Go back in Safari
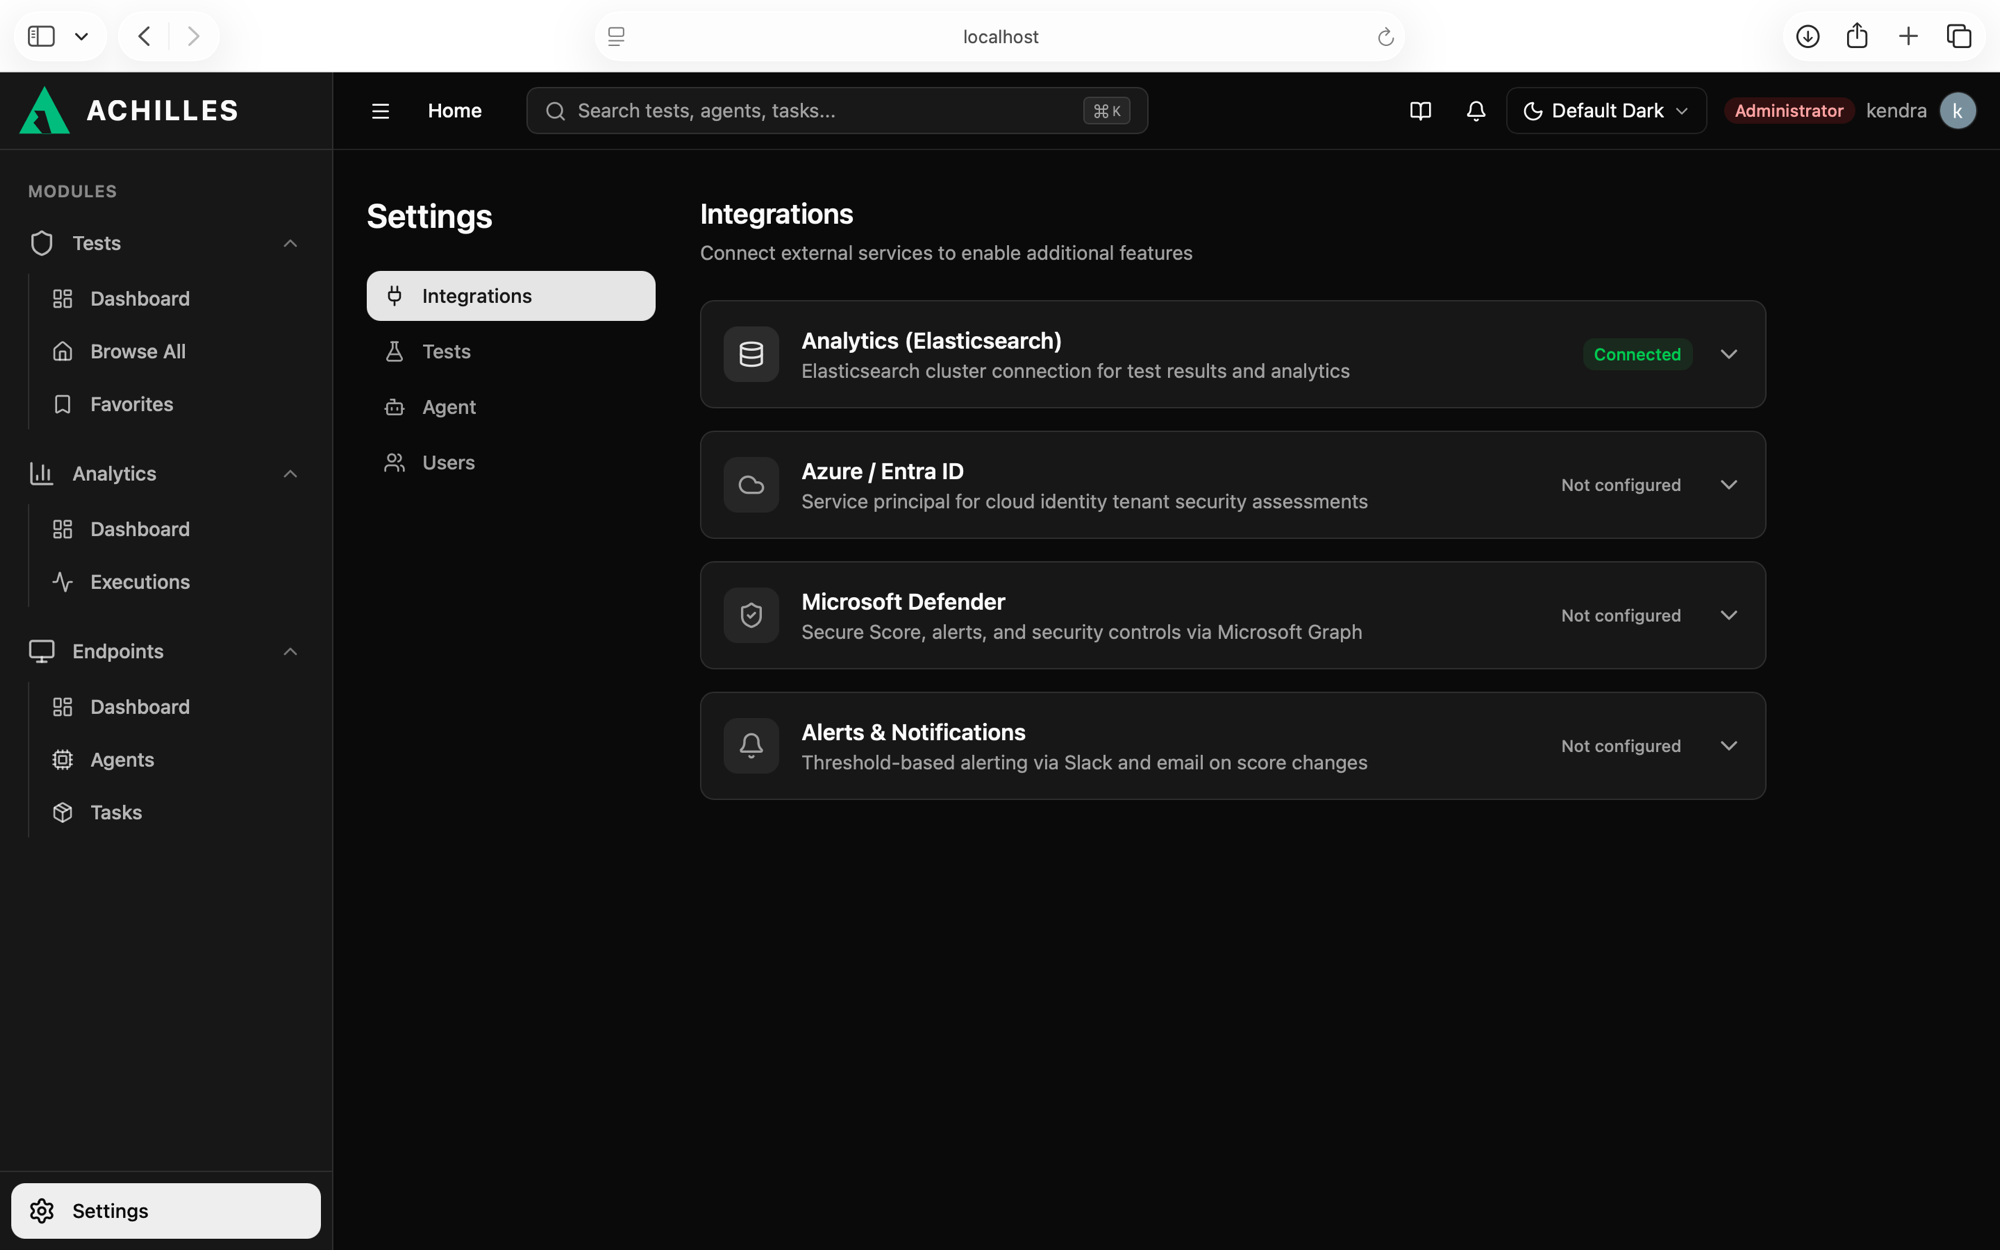2000x1250 pixels. [x=144, y=37]
